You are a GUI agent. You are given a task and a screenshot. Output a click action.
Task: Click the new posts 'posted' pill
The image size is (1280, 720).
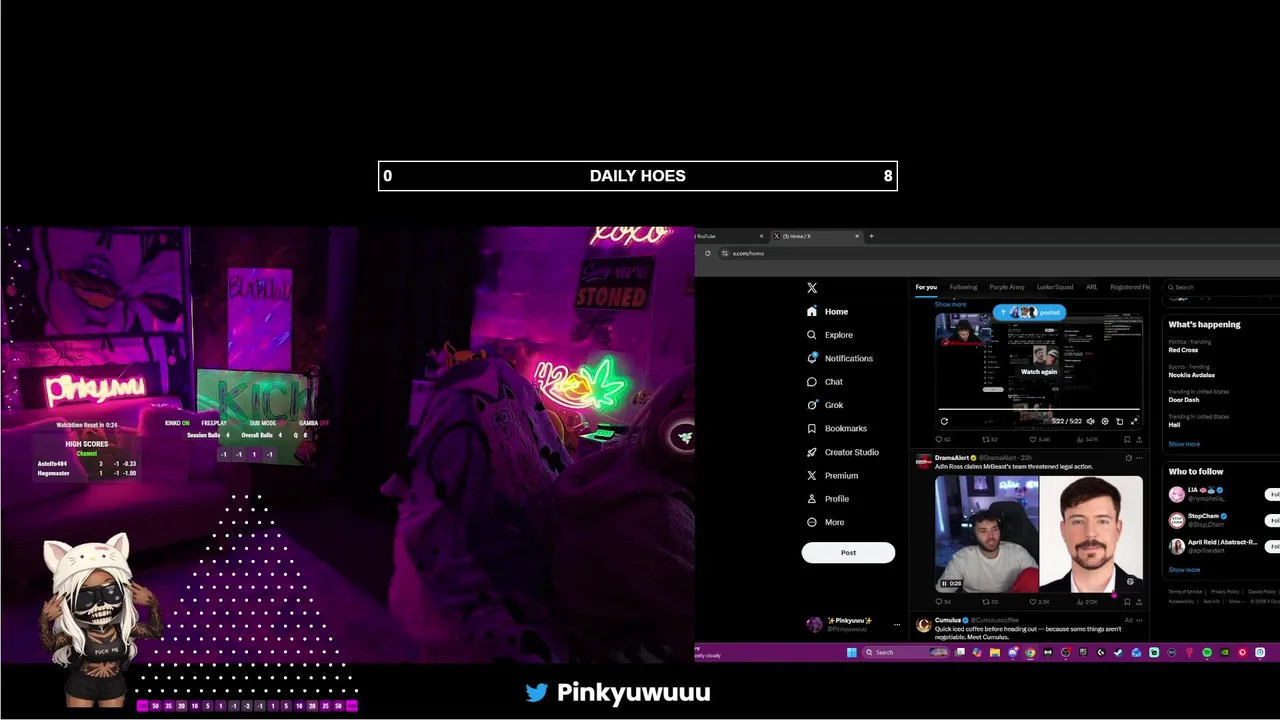pyautogui.click(x=1030, y=312)
